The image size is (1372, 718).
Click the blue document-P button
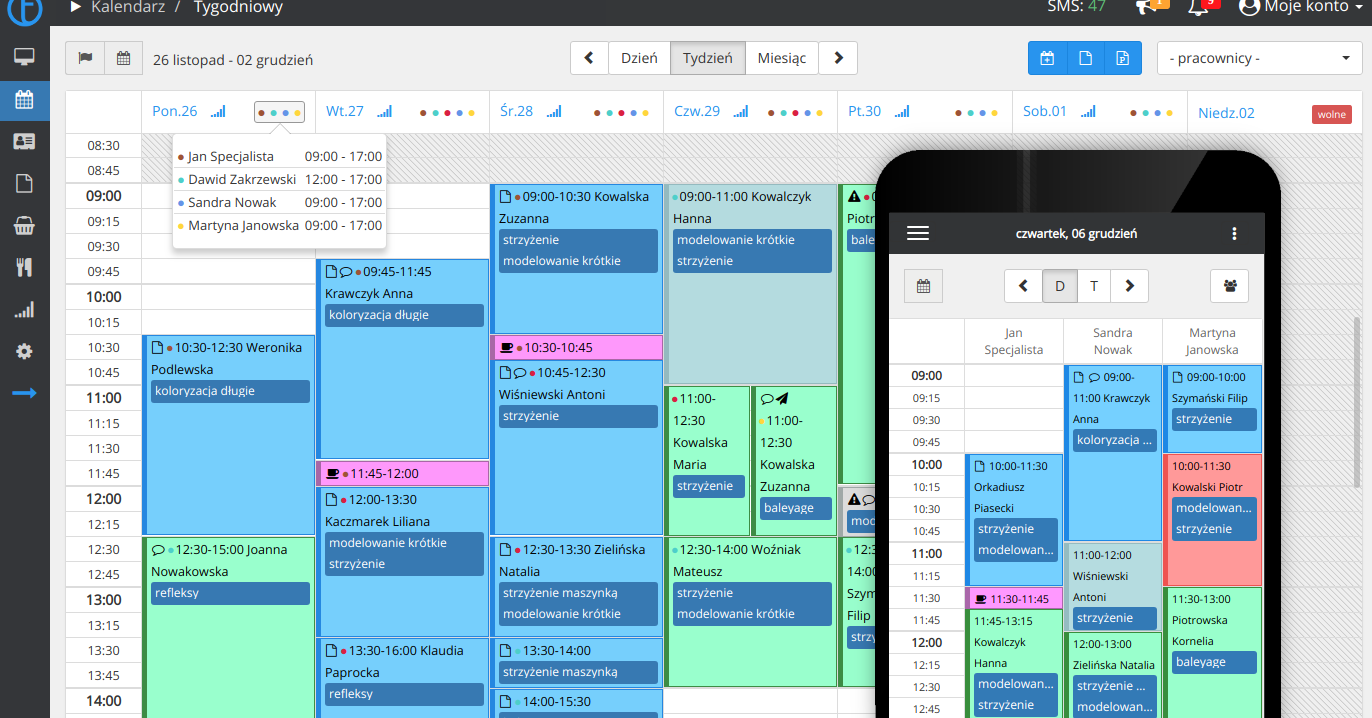click(x=1123, y=58)
